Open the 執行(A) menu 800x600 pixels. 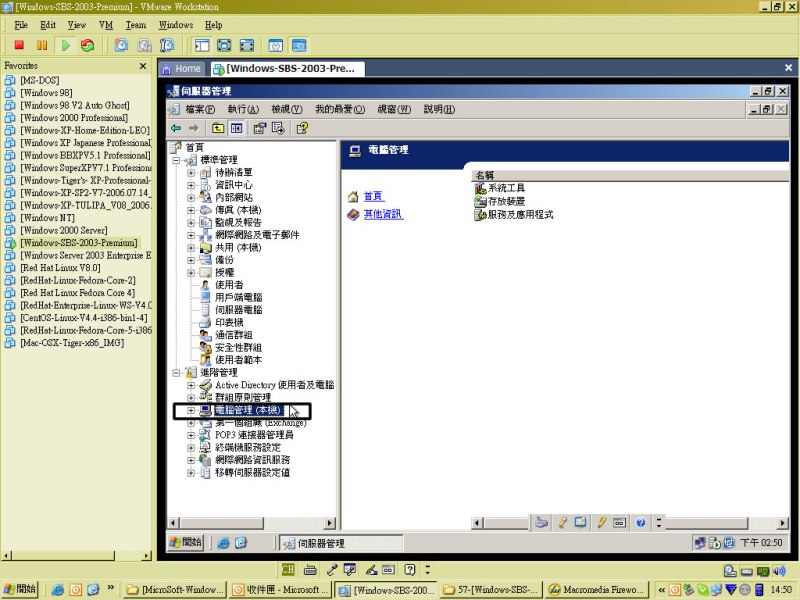pyautogui.click(x=243, y=109)
